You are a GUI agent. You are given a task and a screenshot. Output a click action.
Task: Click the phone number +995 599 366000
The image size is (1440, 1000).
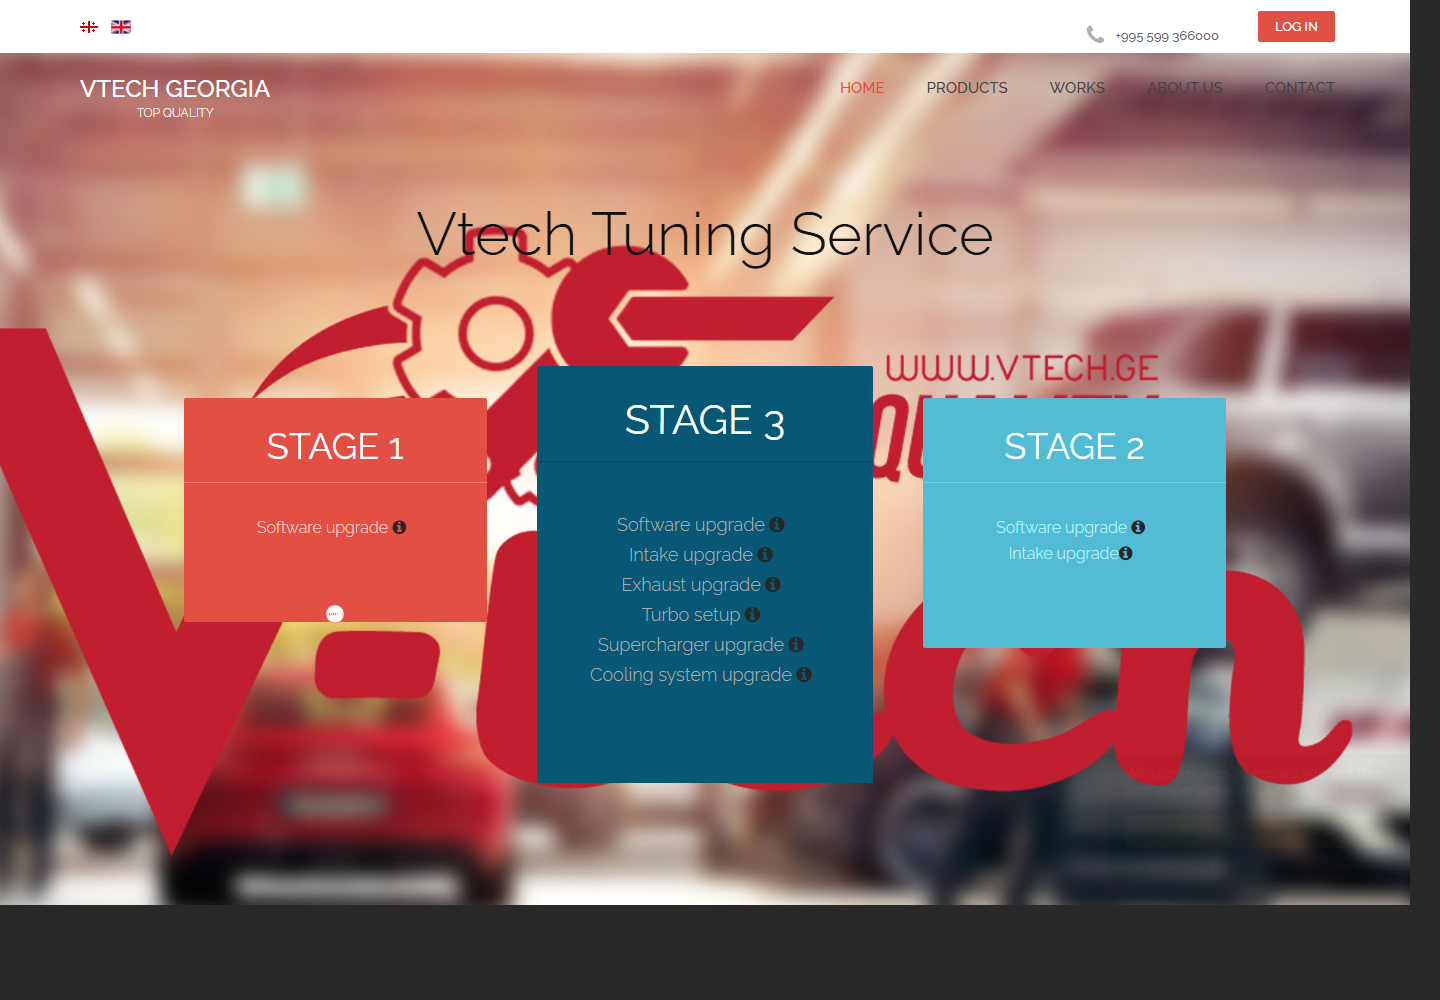(1166, 35)
